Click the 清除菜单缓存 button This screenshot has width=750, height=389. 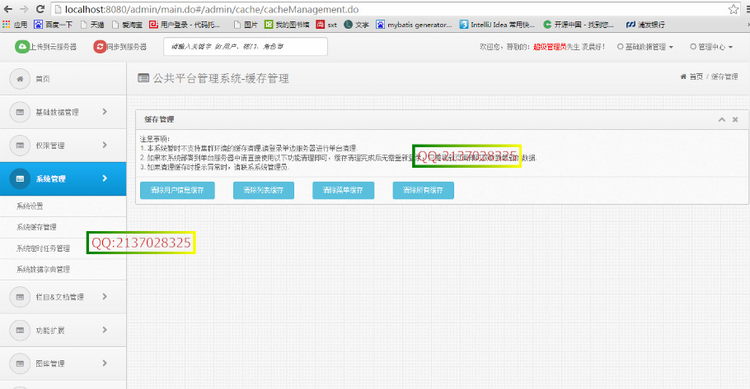point(343,190)
